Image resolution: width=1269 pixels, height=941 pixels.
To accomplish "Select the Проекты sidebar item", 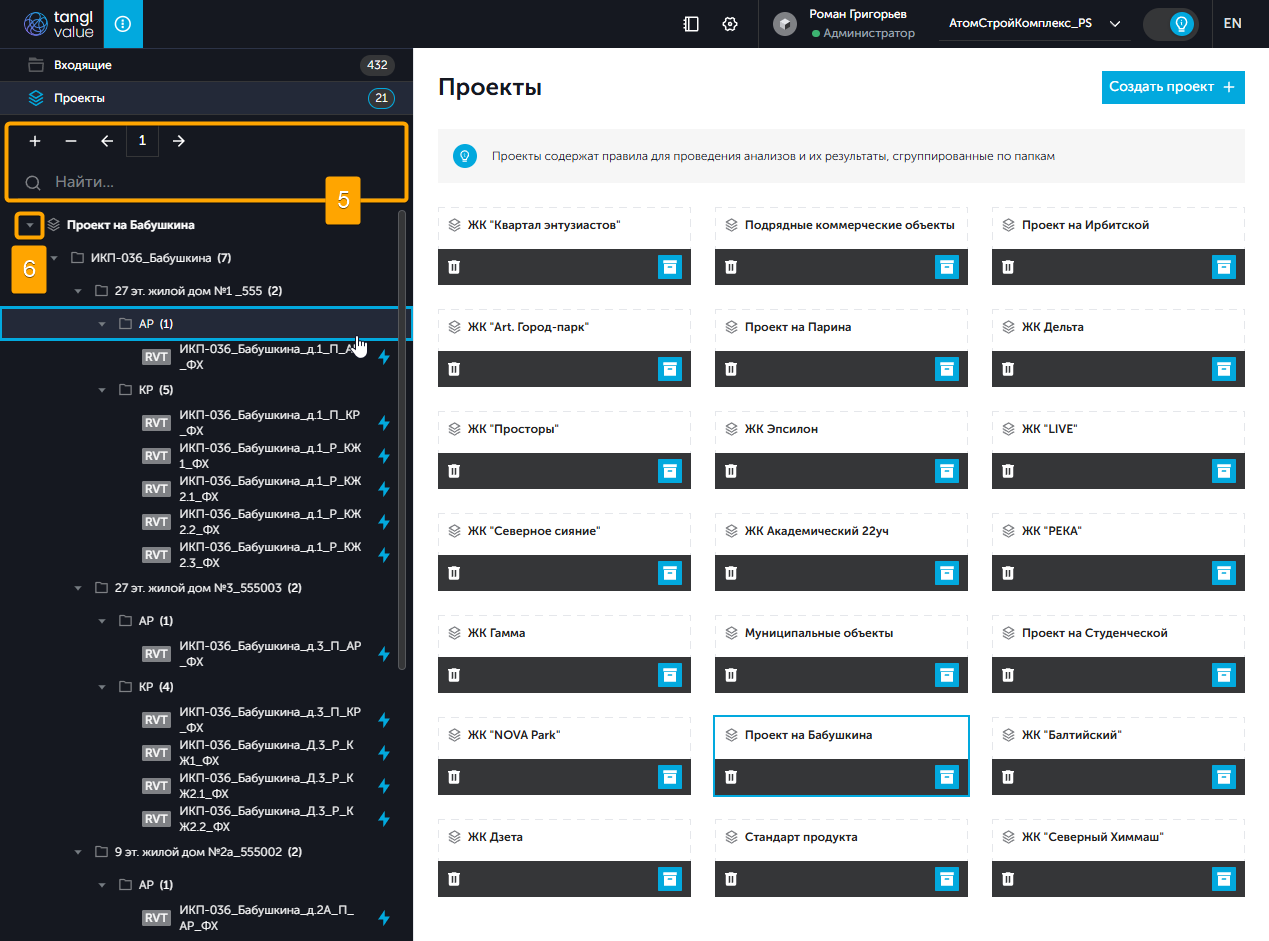I will [x=79, y=98].
